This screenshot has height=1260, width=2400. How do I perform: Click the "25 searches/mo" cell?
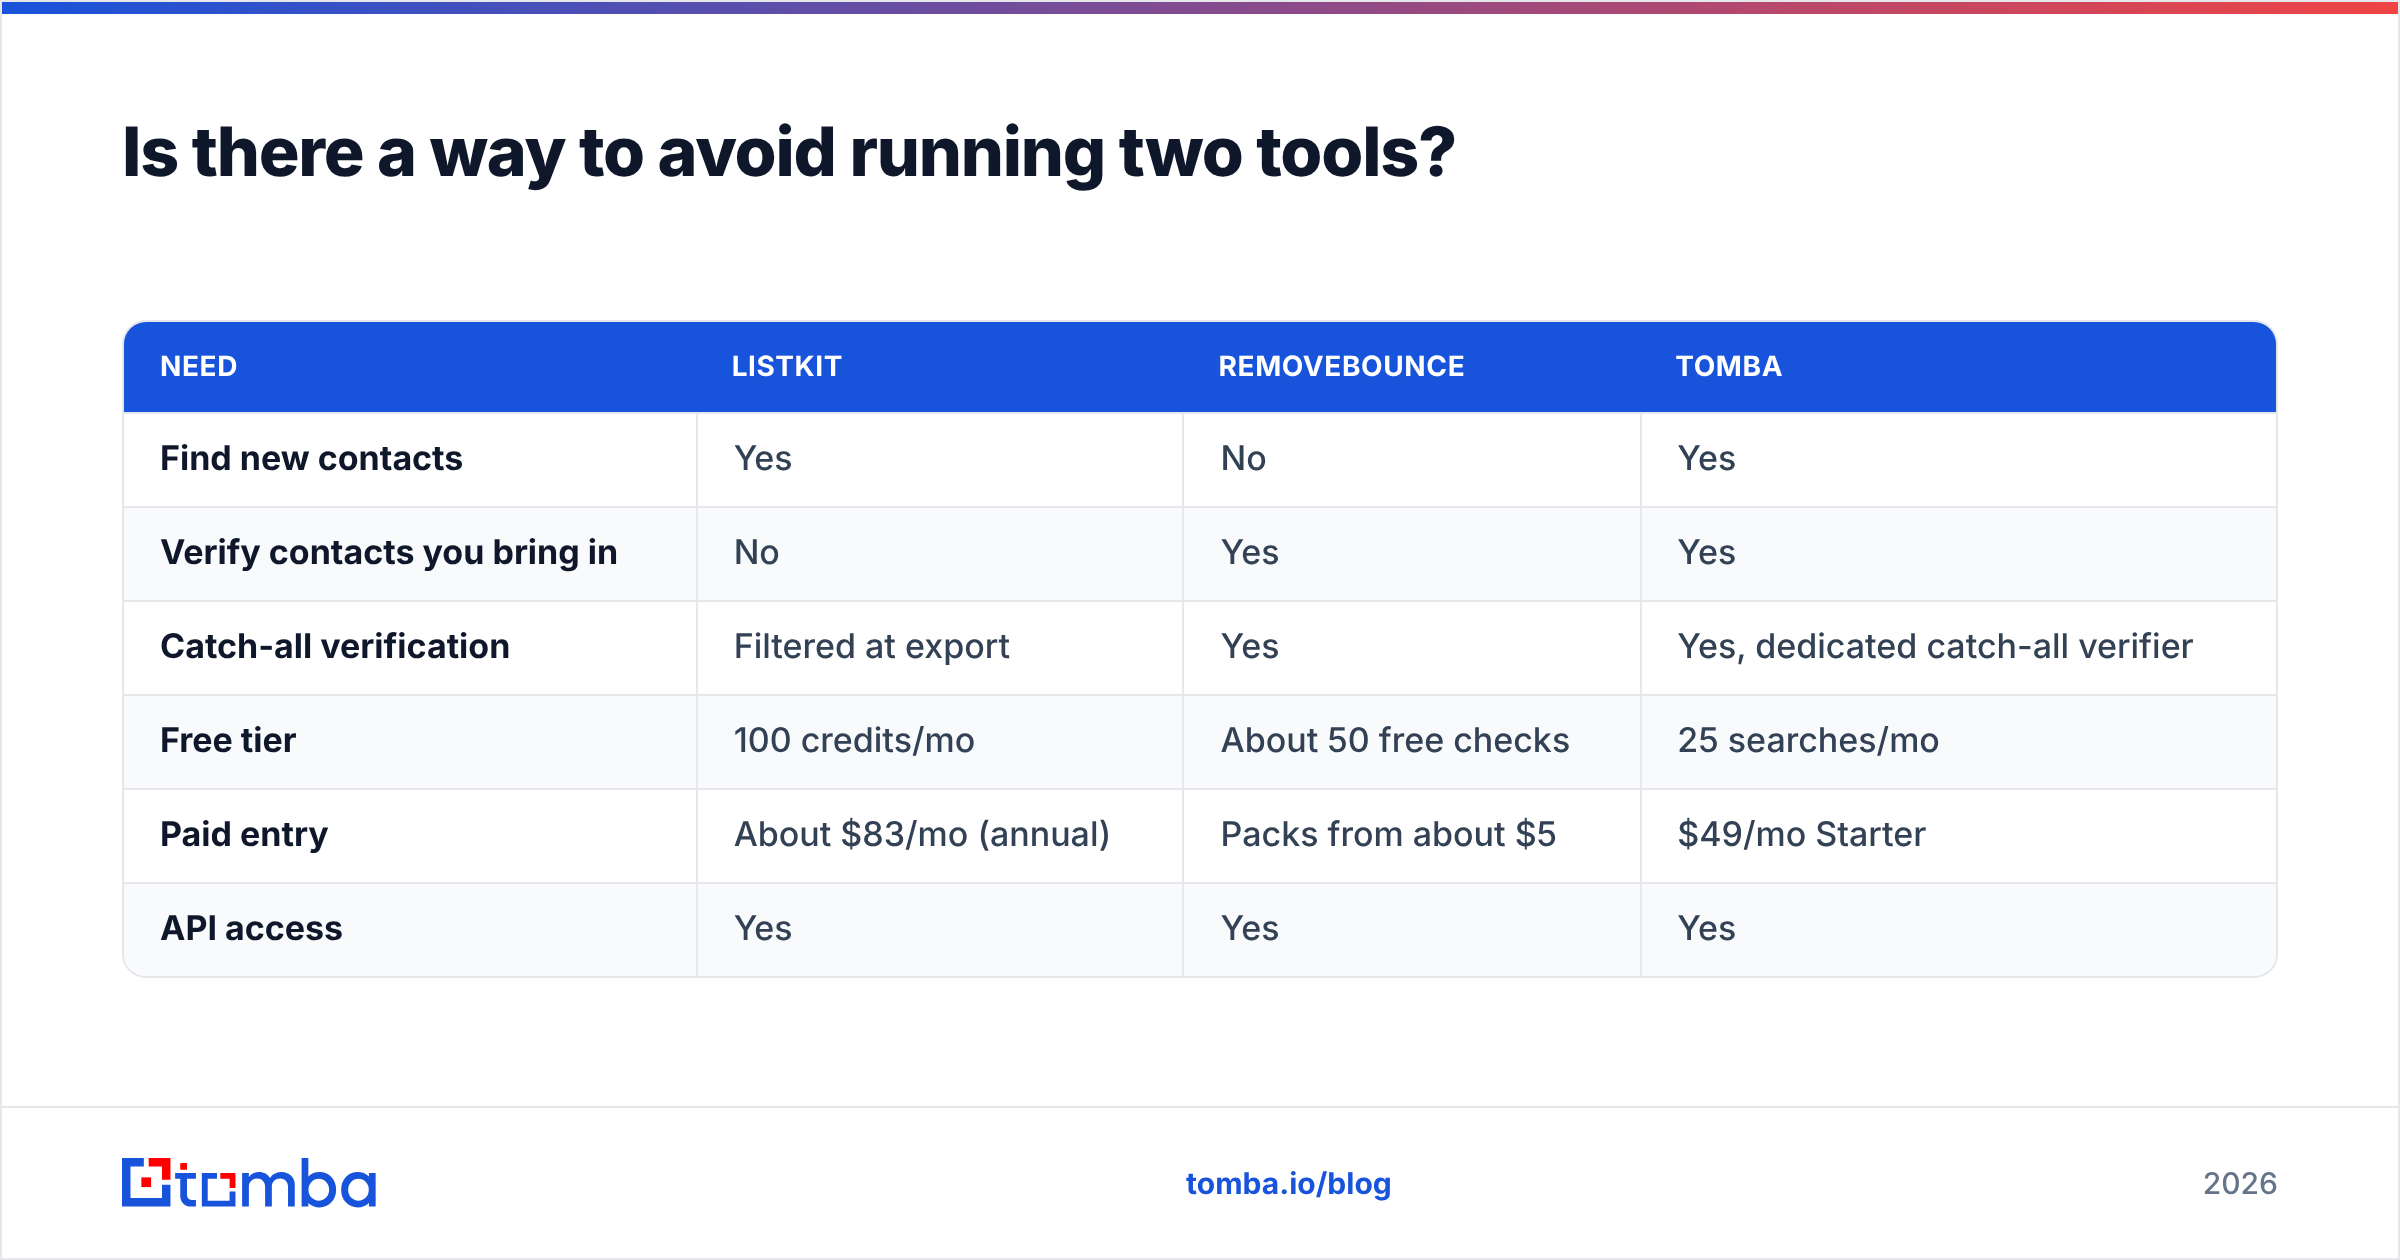coord(1808,740)
